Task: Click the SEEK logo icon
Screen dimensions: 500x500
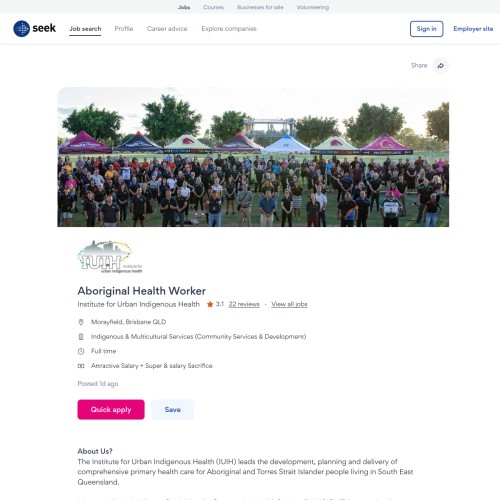Action: coord(22,29)
